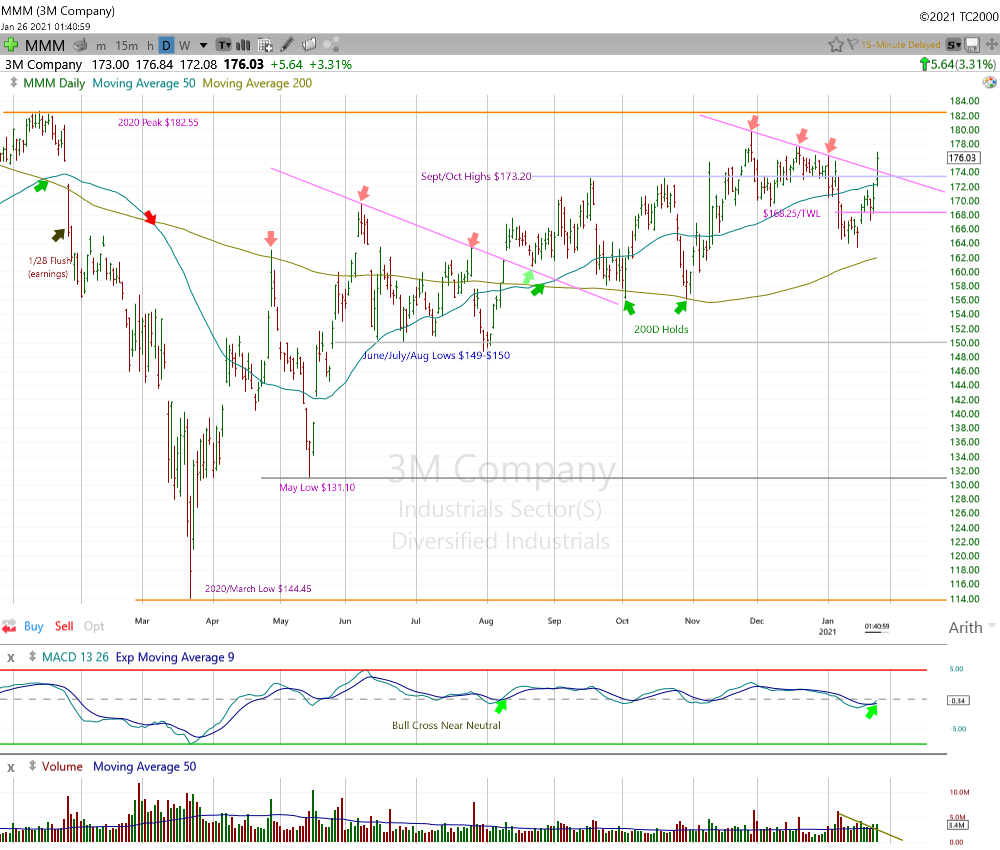1000x850 pixels.
Task: Select the 15m timeframe
Action: (x=126, y=46)
